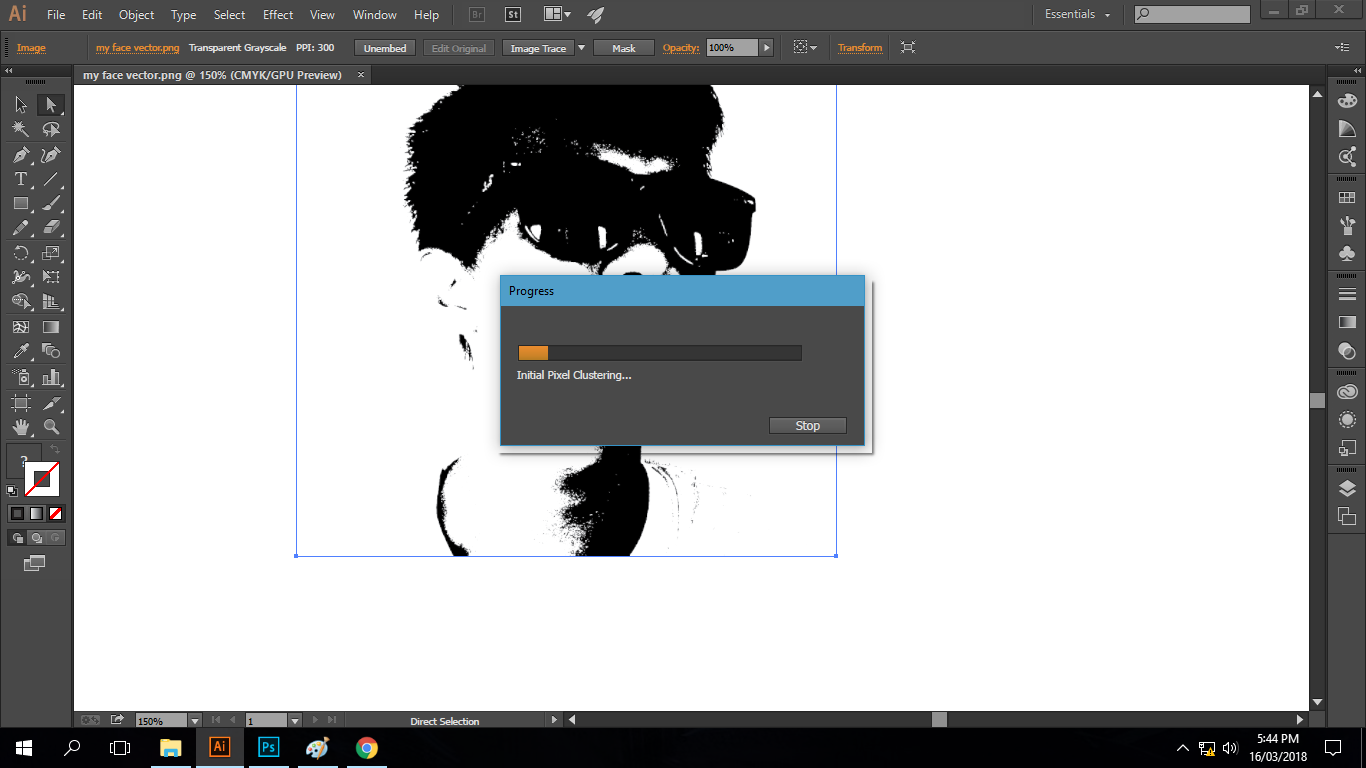The height and width of the screenshot is (768, 1366).
Task: Set fill mode to Color
Action: (x=17, y=513)
